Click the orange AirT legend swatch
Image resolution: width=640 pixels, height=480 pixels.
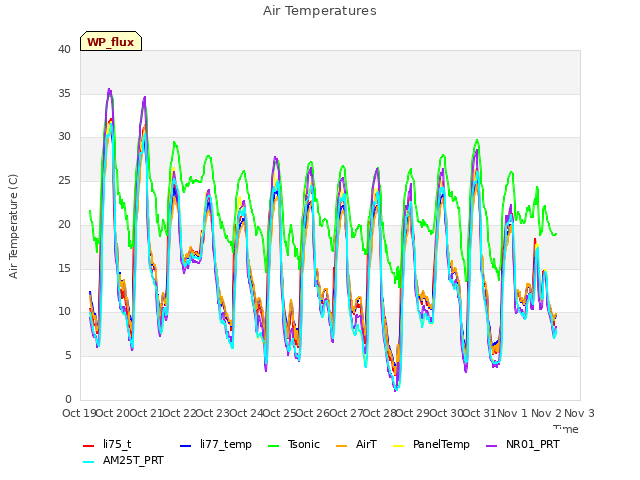coord(342,446)
